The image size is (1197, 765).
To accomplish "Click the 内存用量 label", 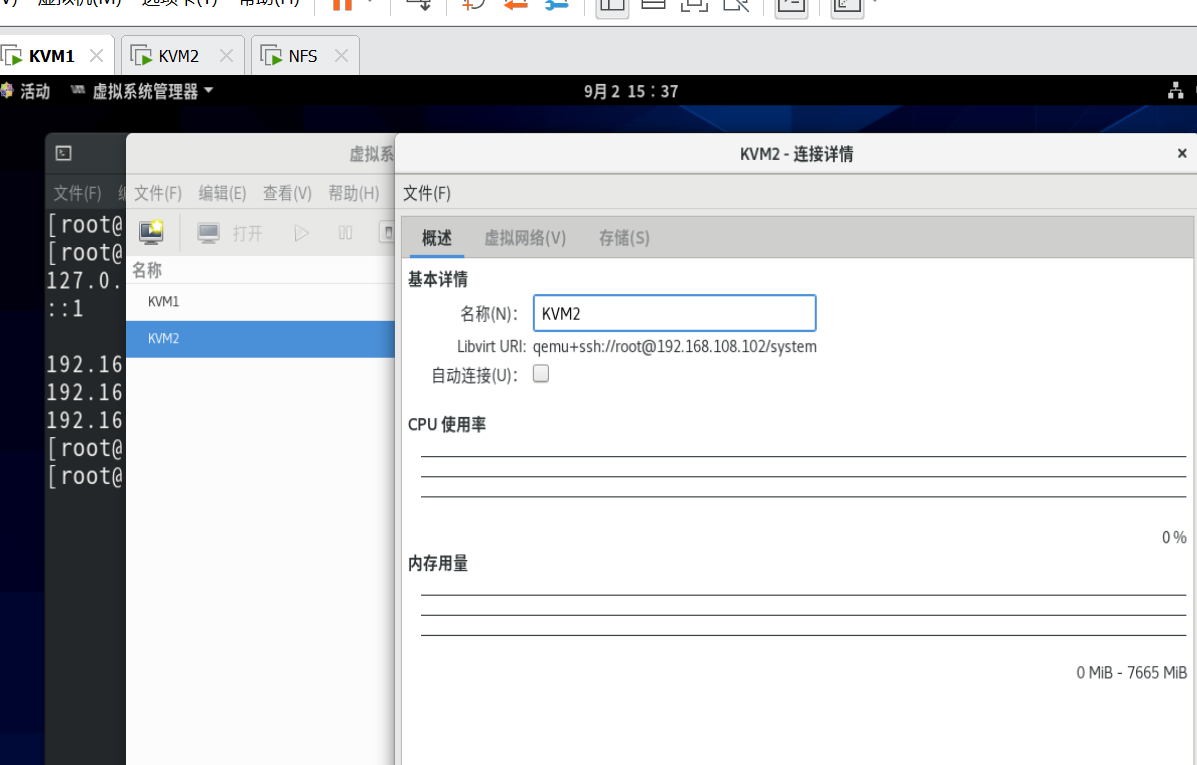I will pos(437,563).
